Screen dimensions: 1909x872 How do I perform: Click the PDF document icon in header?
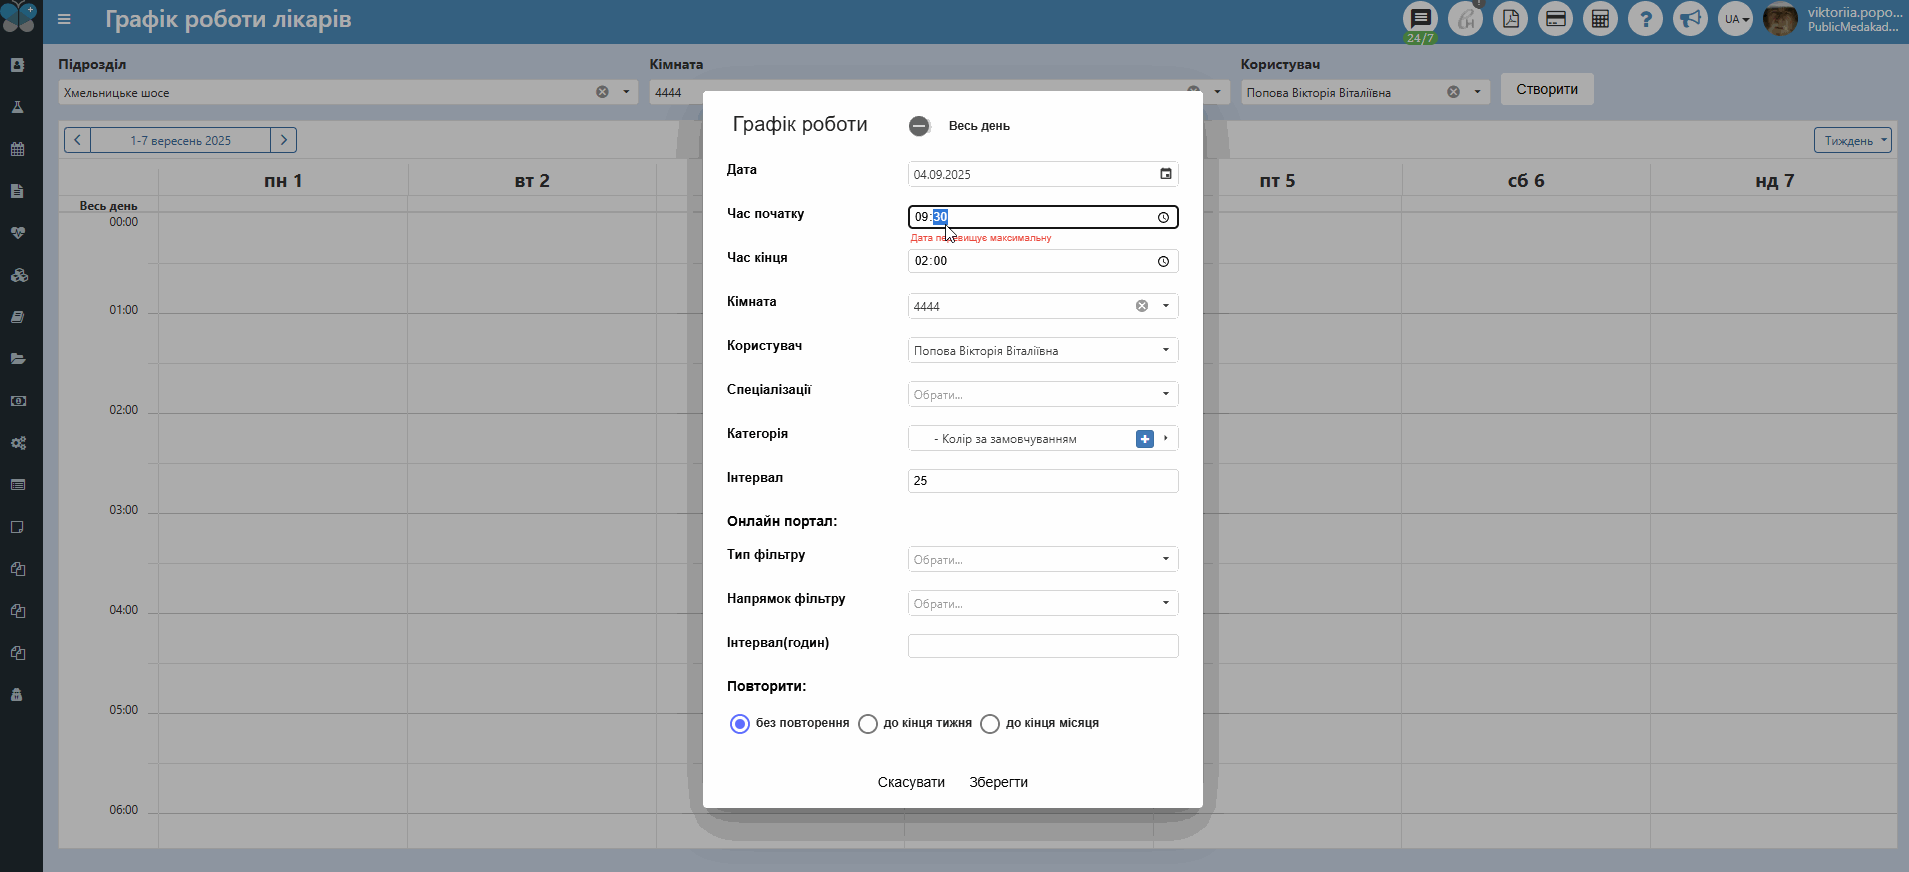click(1510, 19)
